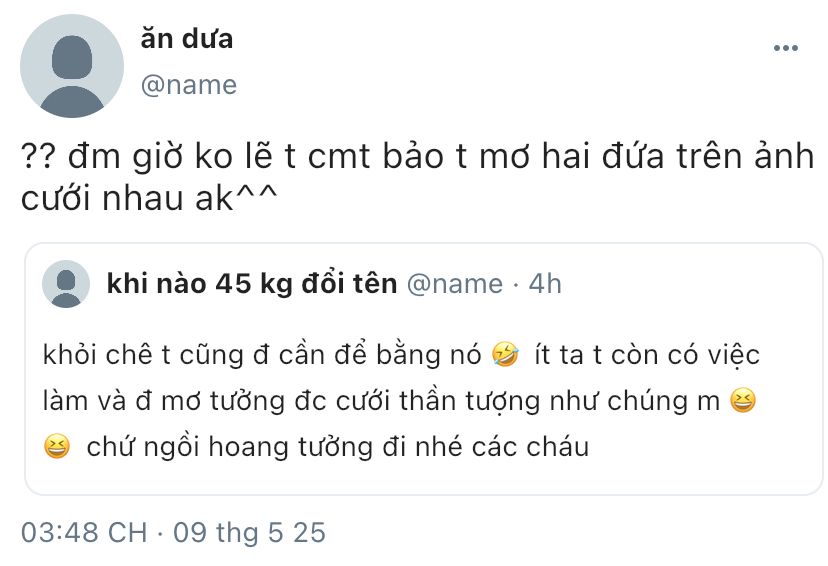Click the '4h' time on quoted tweet

pyautogui.click(x=545, y=284)
